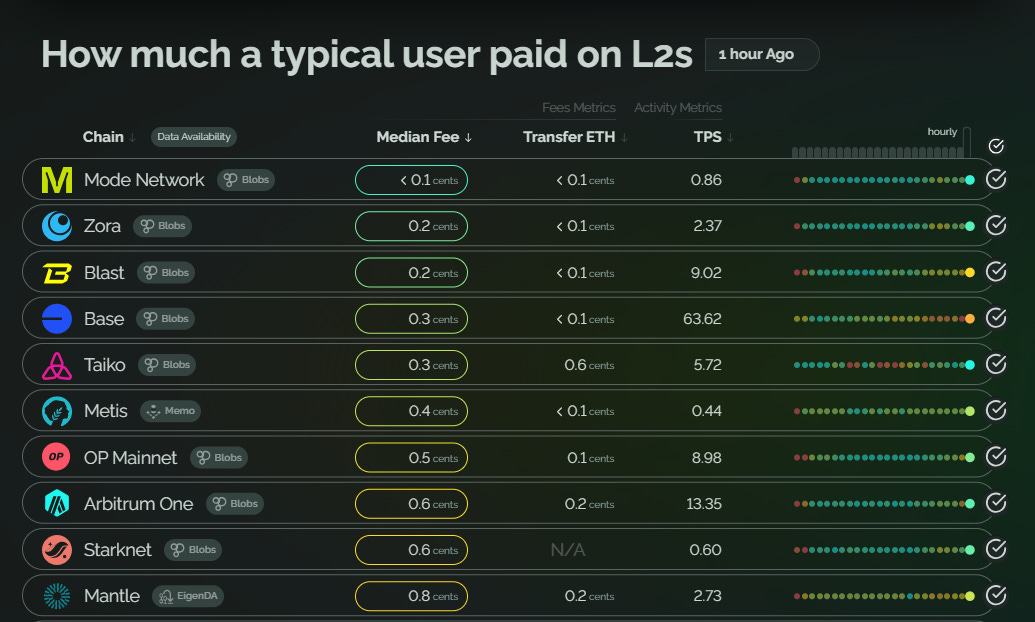Toggle the OP Mainnet row checkmark
This screenshot has height=622, width=1035.
tap(996, 457)
